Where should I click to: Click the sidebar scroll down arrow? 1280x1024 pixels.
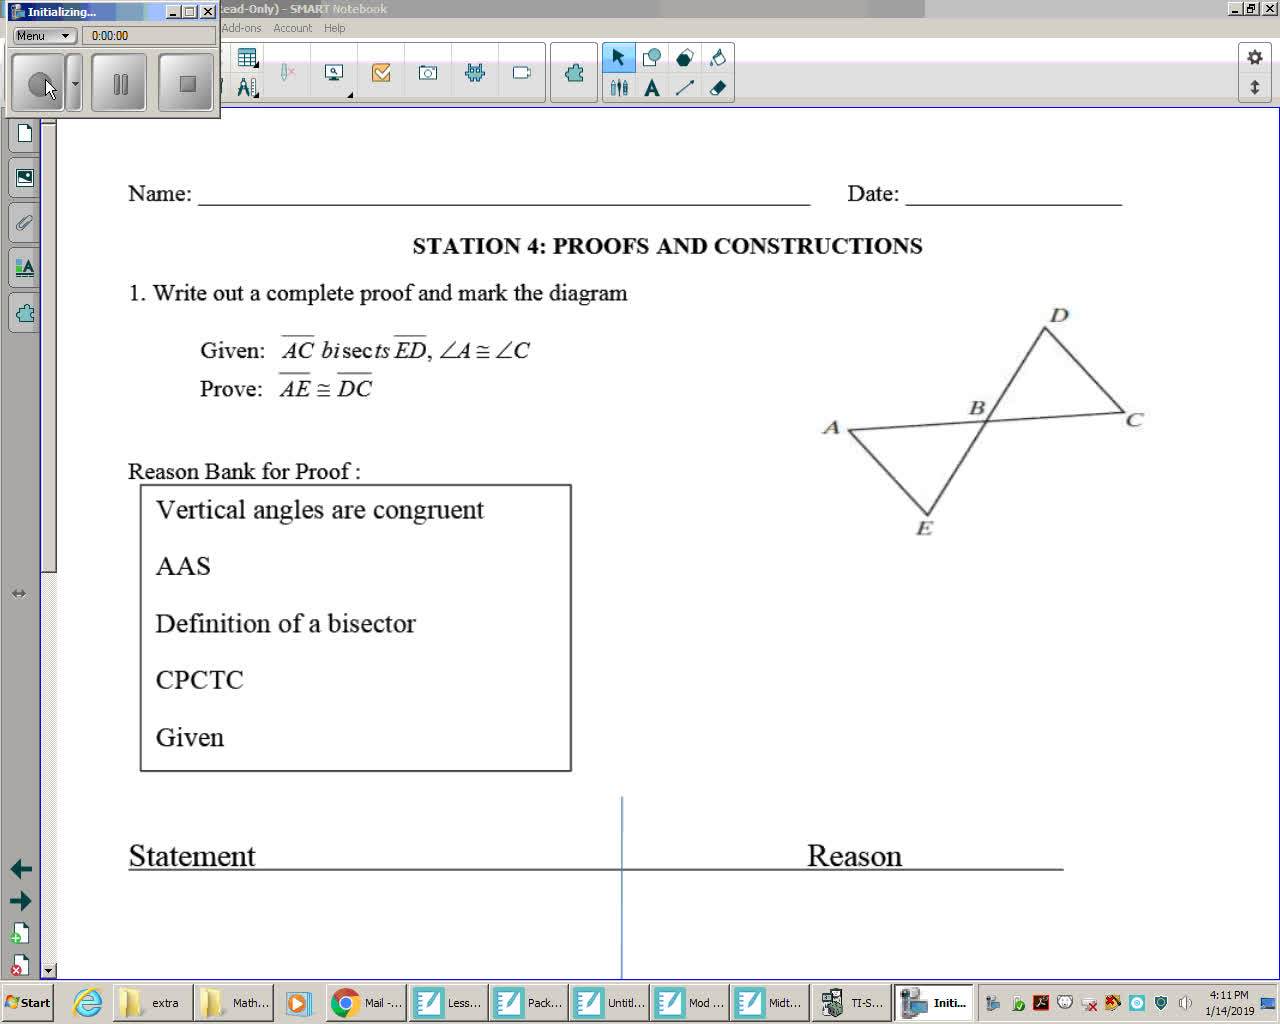48,971
